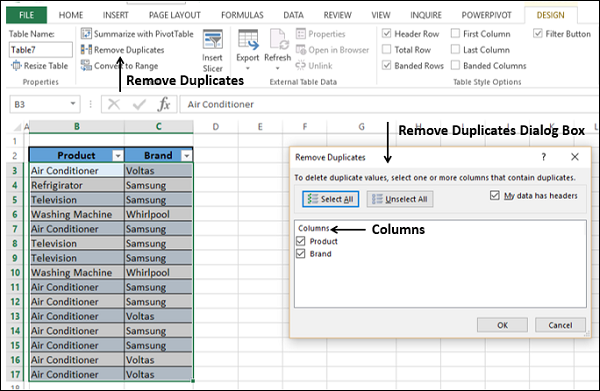Open the Product column filter dropdown

(x=118, y=156)
